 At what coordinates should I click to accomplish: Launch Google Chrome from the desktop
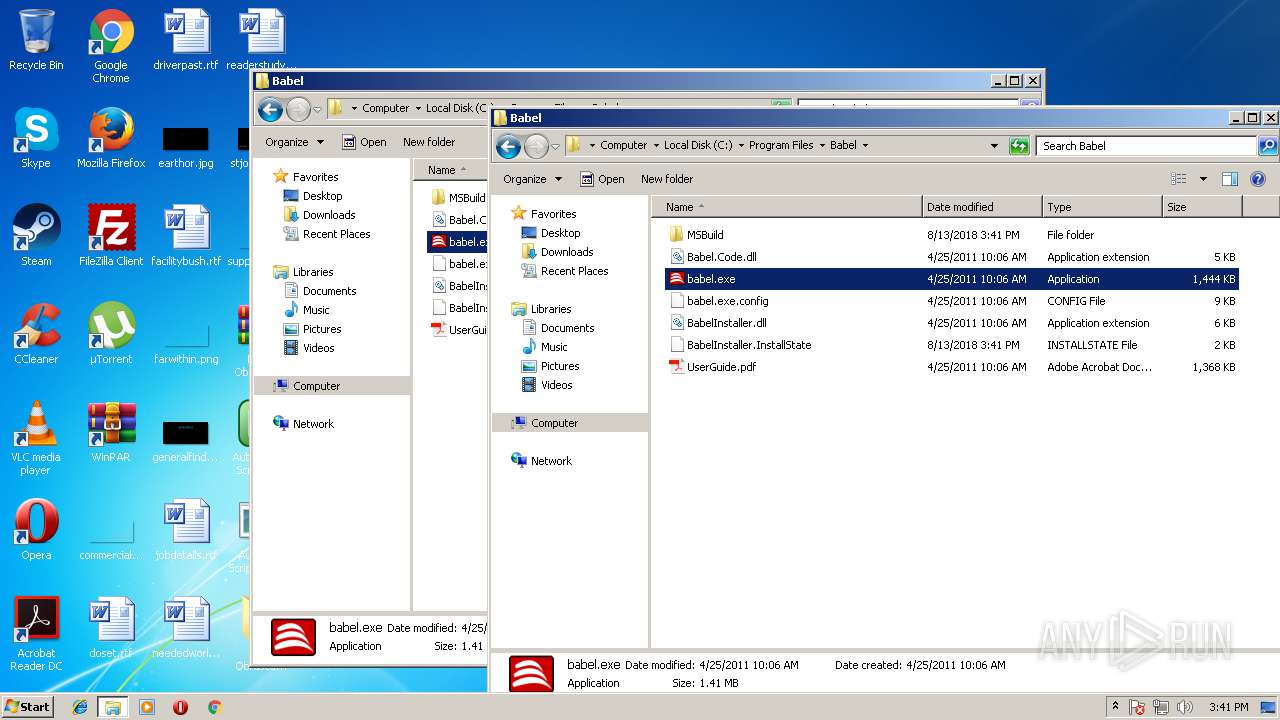(111, 46)
